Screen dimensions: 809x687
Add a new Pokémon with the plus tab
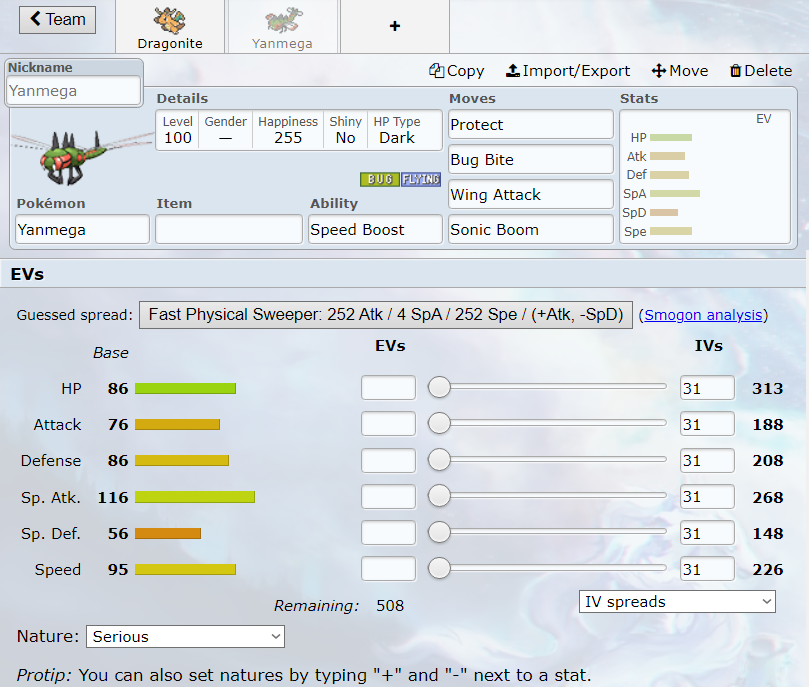click(x=395, y=26)
